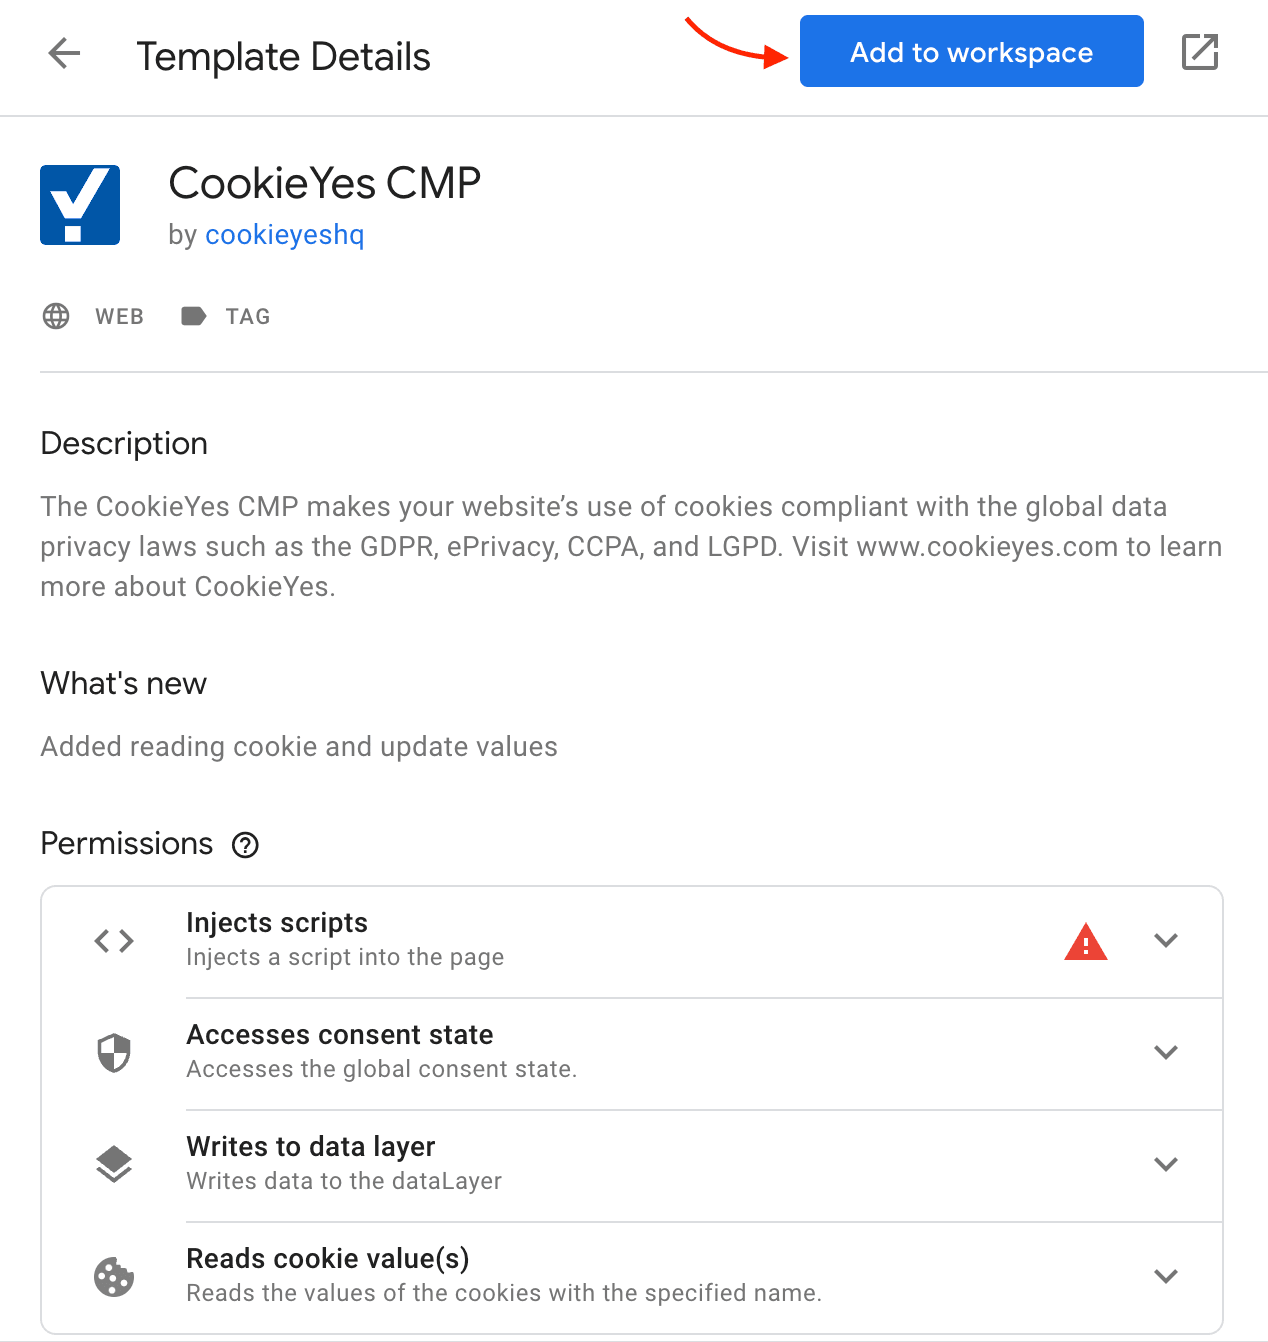The height and width of the screenshot is (1342, 1268).
Task: Click the Permissions help question icon
Action: click(x=245, y=845)
